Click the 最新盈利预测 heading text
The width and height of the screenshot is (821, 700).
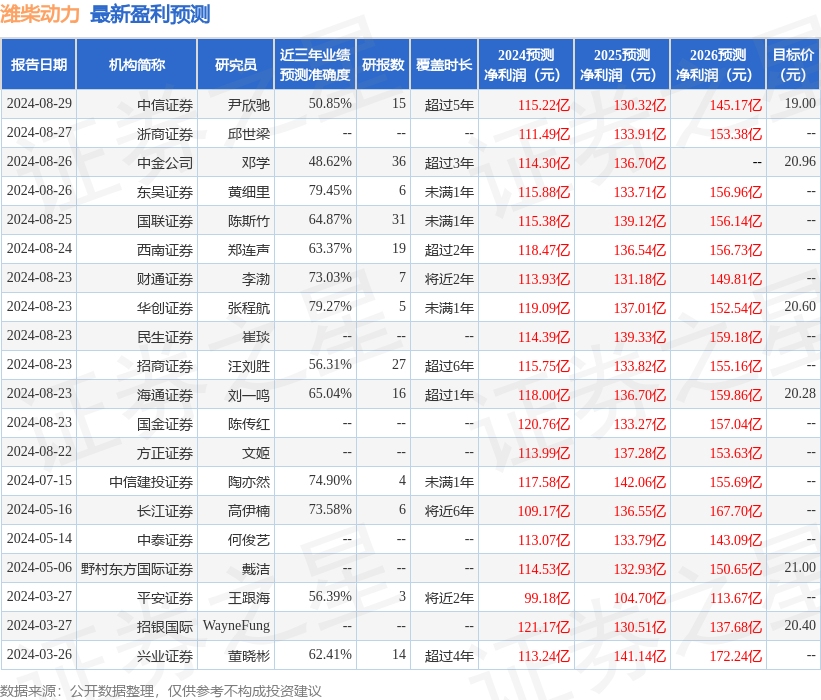(150, 14)
